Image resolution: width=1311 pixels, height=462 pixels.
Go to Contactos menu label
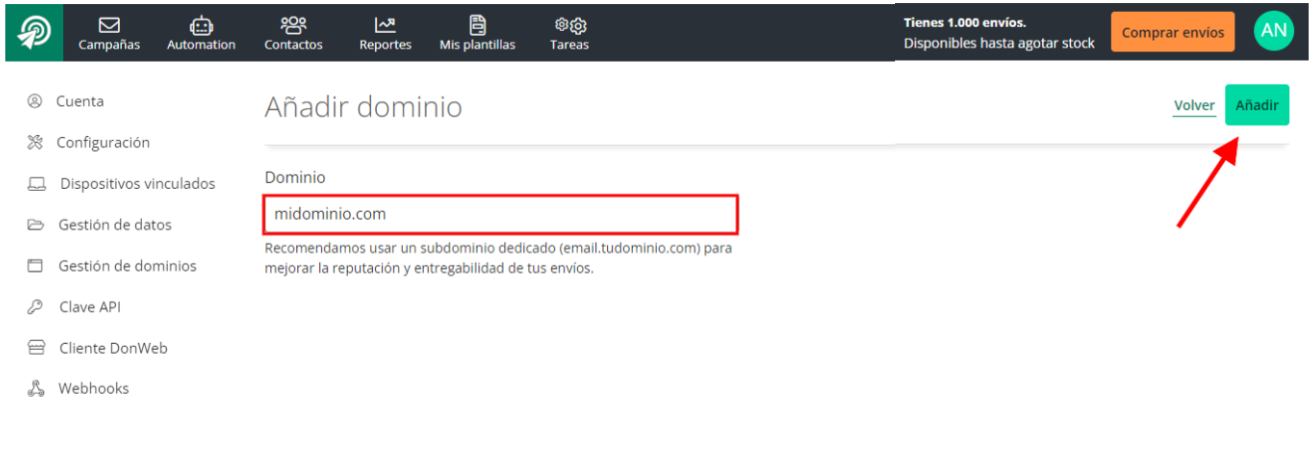point(293,45)
